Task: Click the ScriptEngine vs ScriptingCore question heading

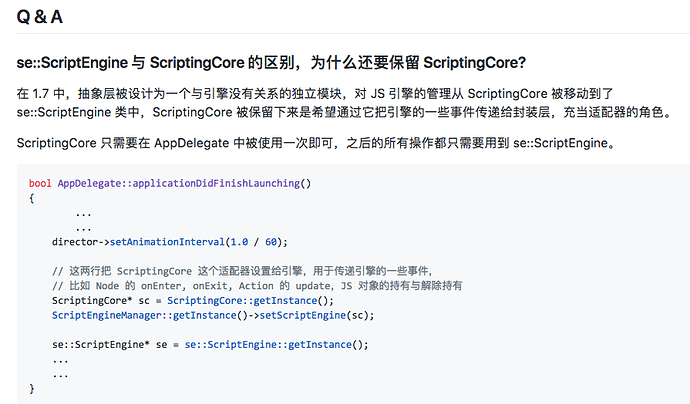Action: (x=271, y=63)
